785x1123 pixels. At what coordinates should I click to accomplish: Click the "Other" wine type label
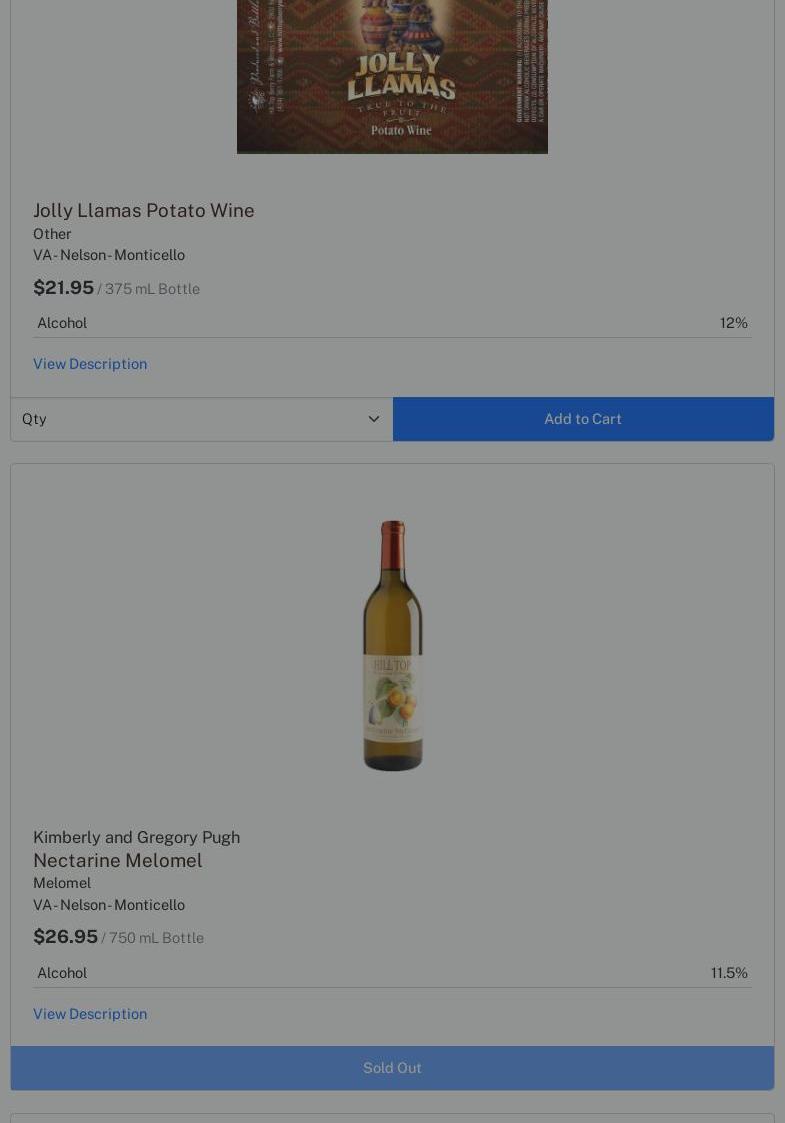52,234
